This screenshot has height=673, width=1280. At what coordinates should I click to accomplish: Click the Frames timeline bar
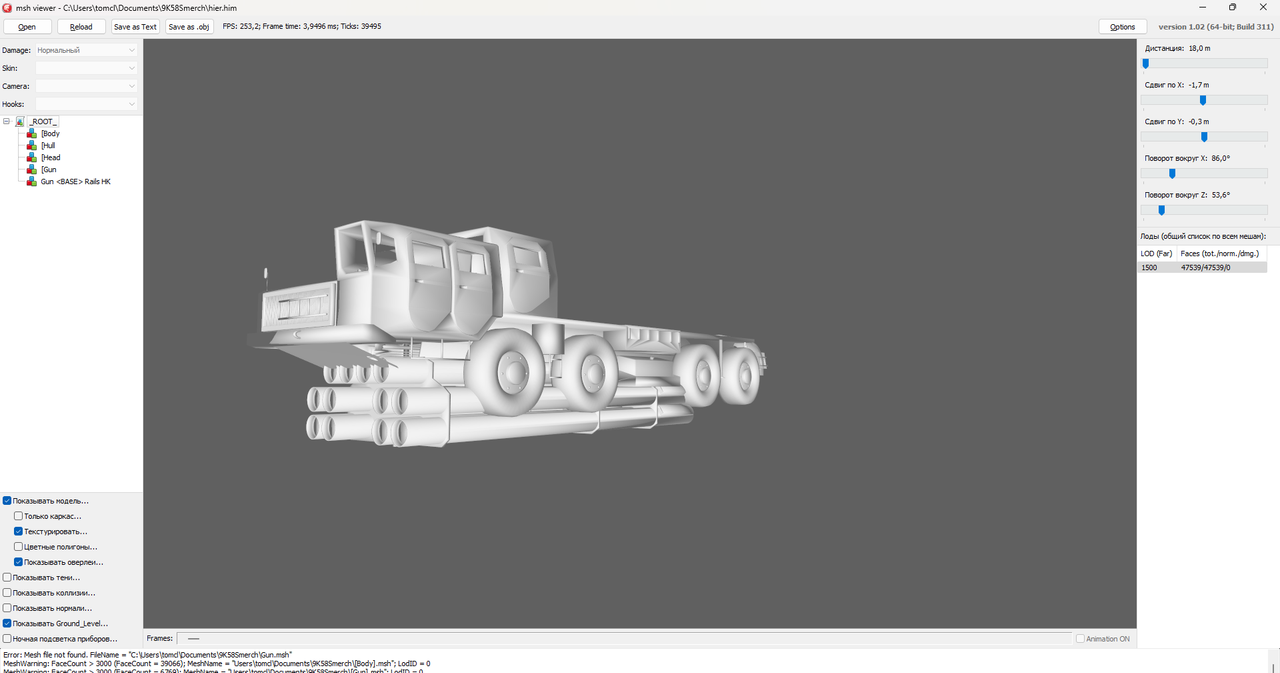point(624,638)
